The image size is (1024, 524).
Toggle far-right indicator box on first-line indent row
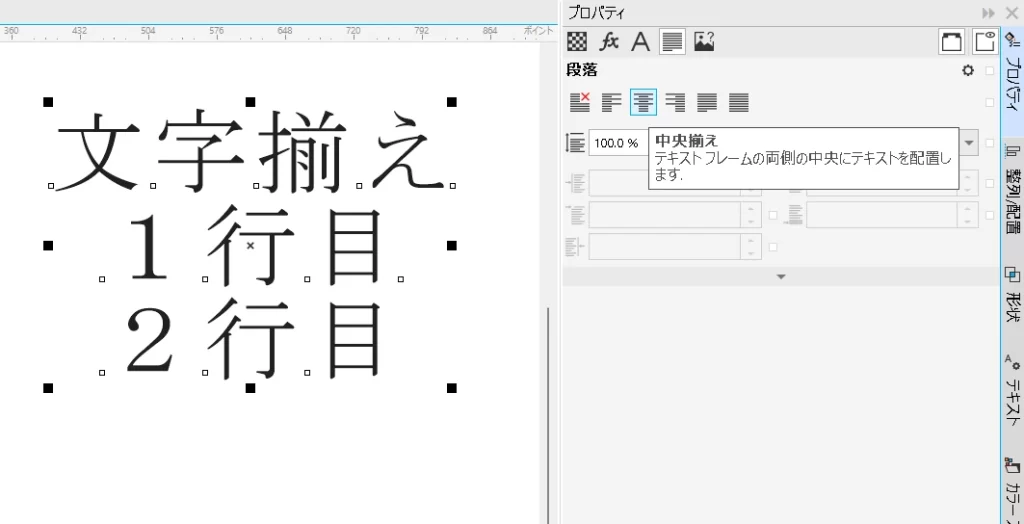(x=990, y=183)
